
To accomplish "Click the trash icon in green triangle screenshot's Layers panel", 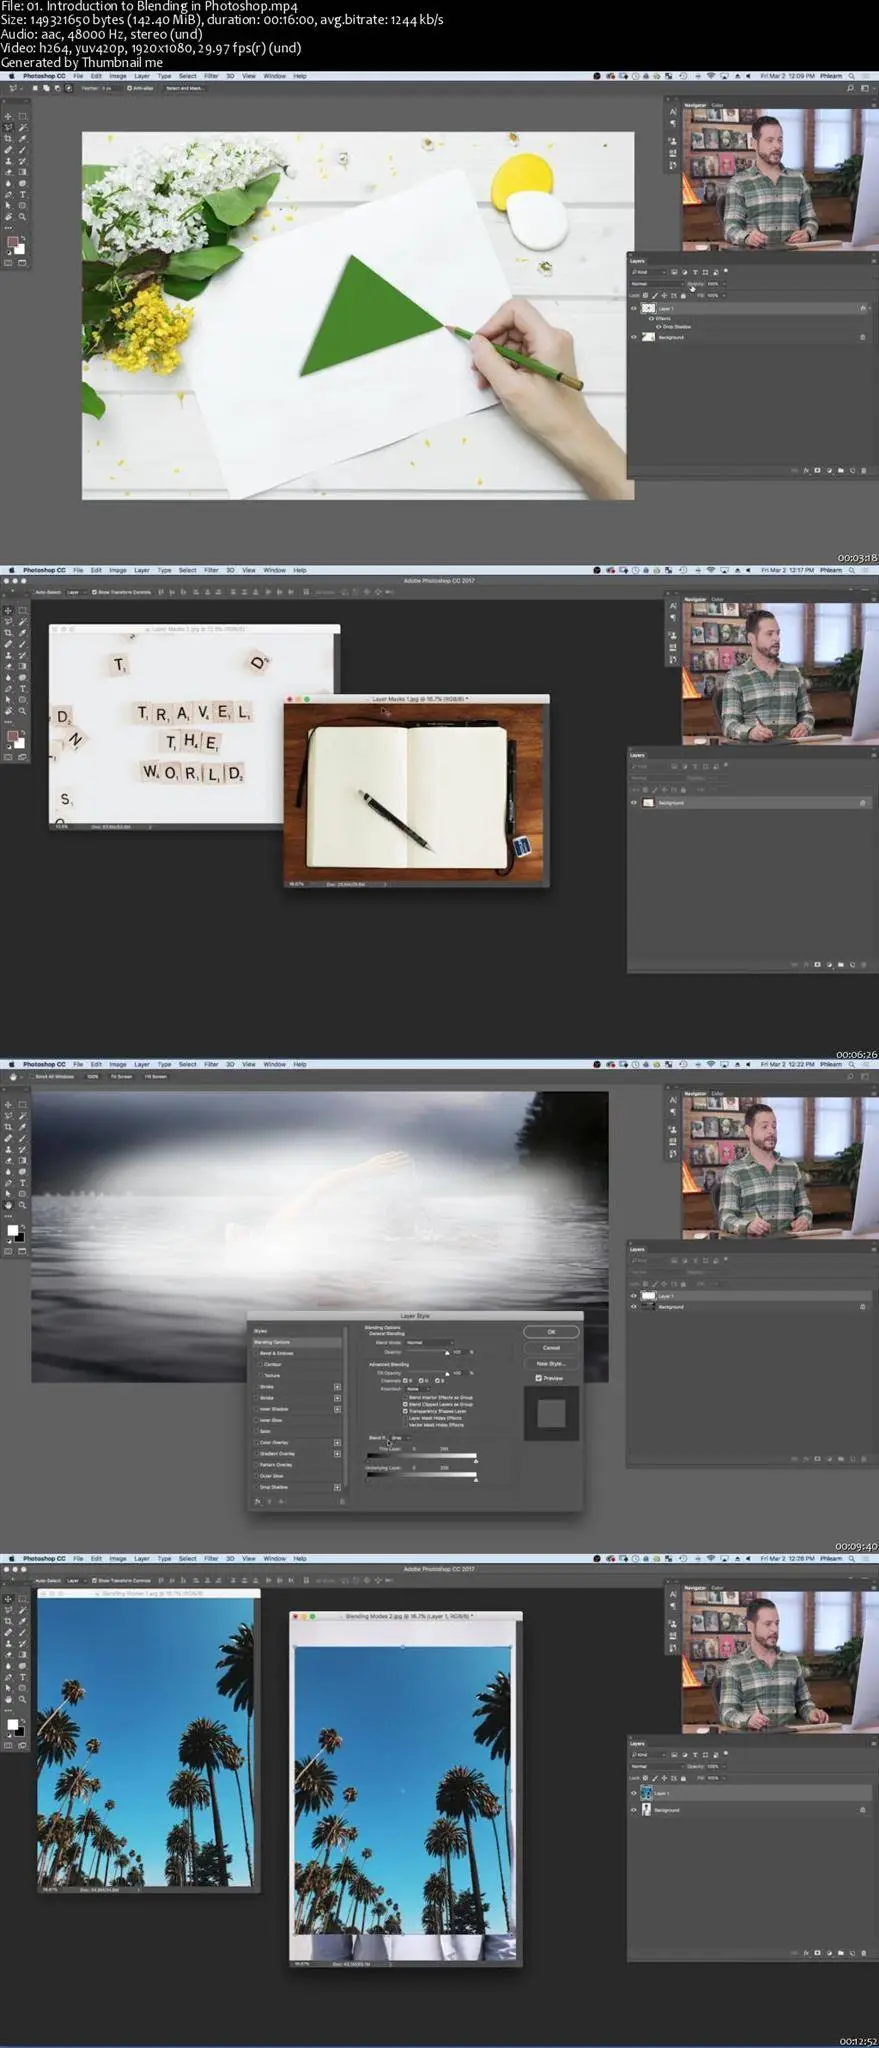I will (x=864, y=470).
